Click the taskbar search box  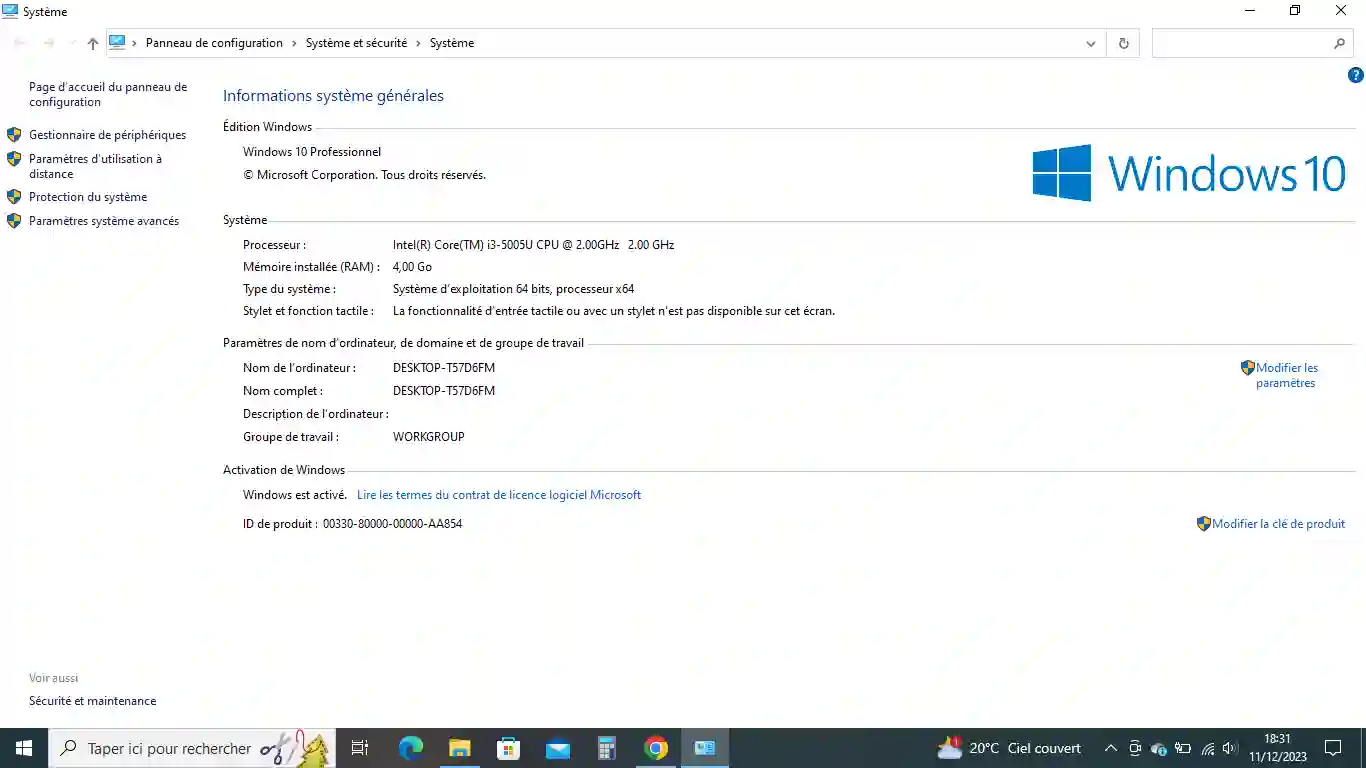point(192,748)
